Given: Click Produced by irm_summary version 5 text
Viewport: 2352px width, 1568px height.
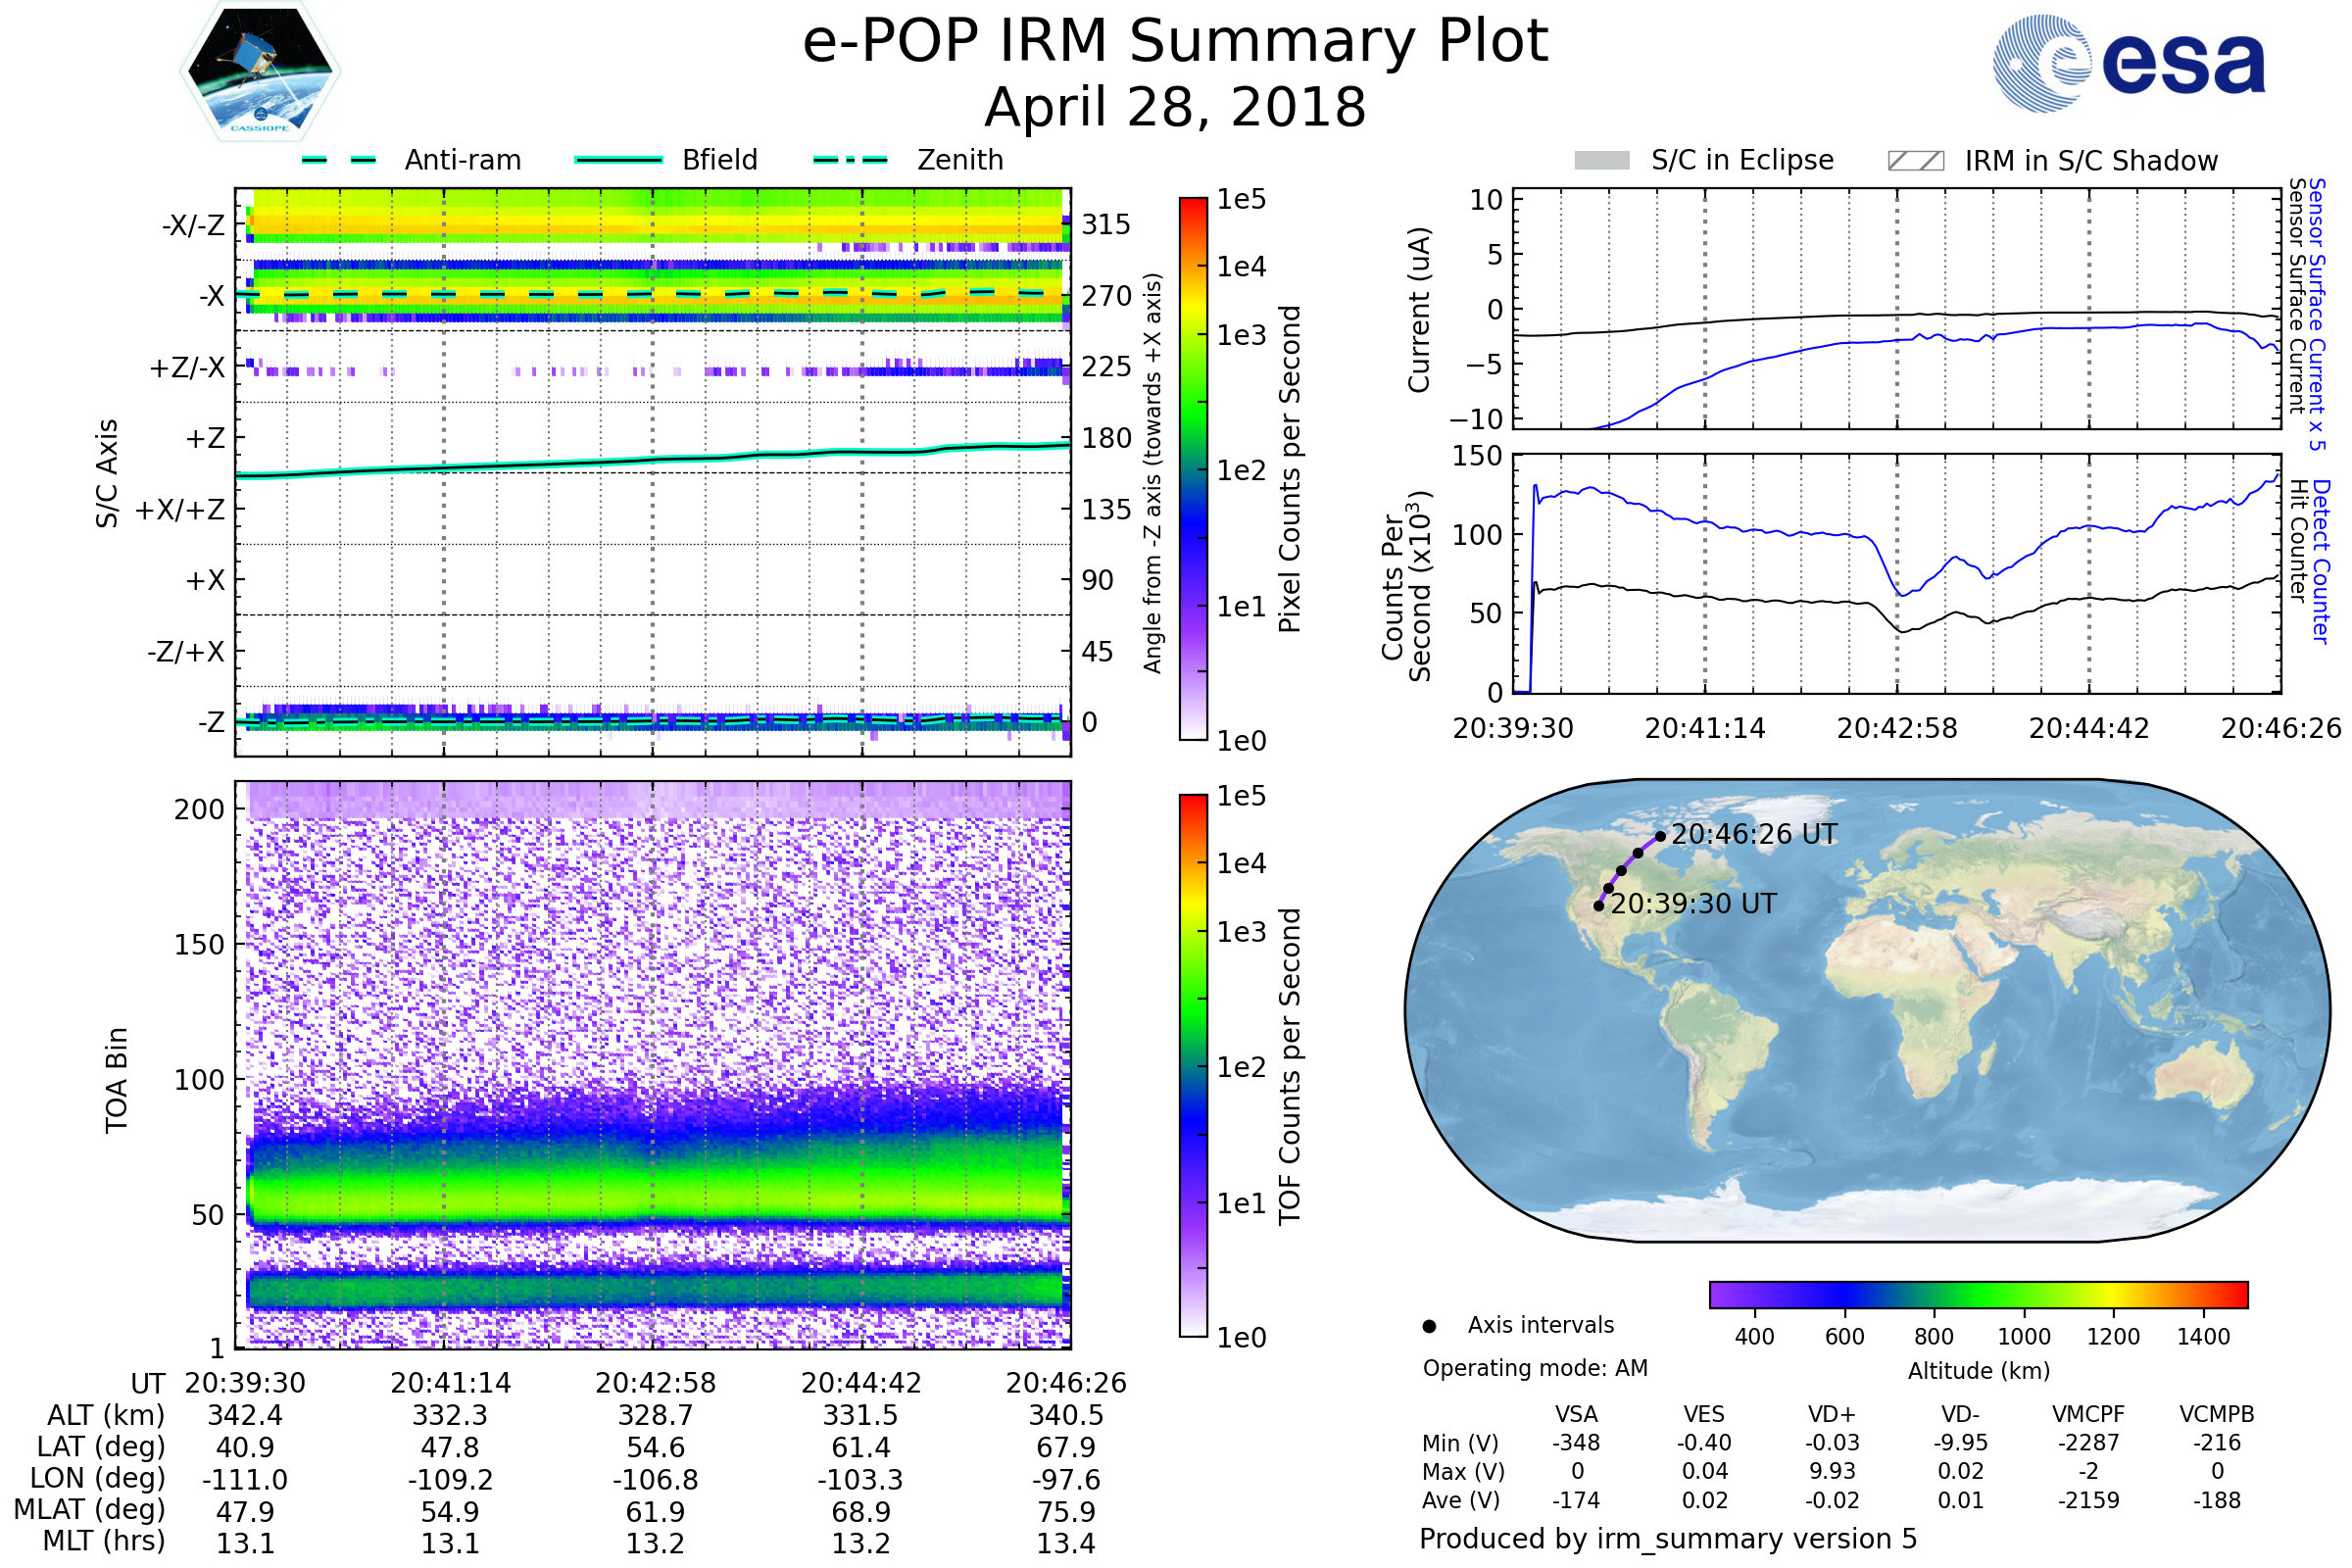Looking at the screenshot, I should [x=1668, y=1539].
